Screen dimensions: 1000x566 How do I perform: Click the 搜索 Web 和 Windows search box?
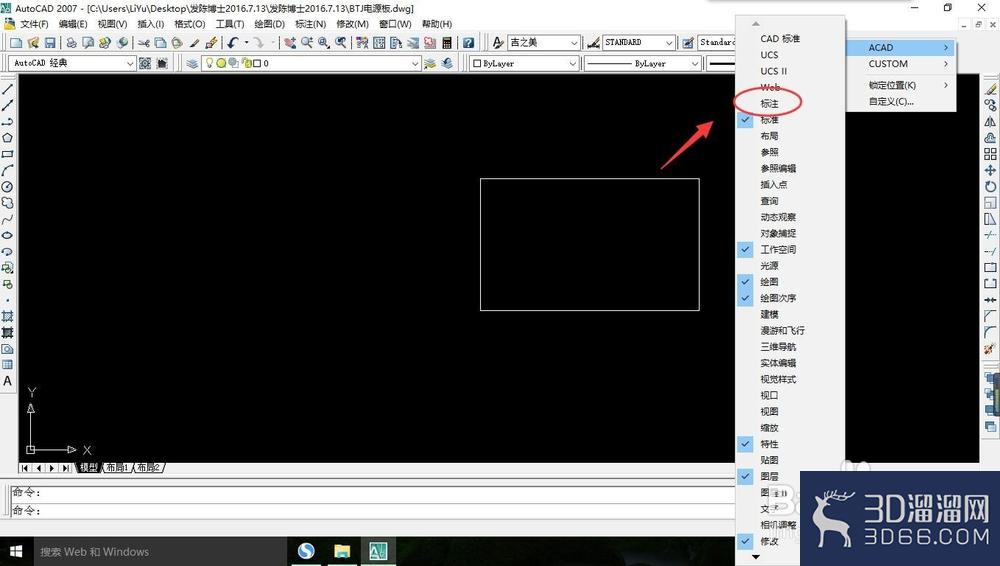pyautogui.click(x=158, y=551)
